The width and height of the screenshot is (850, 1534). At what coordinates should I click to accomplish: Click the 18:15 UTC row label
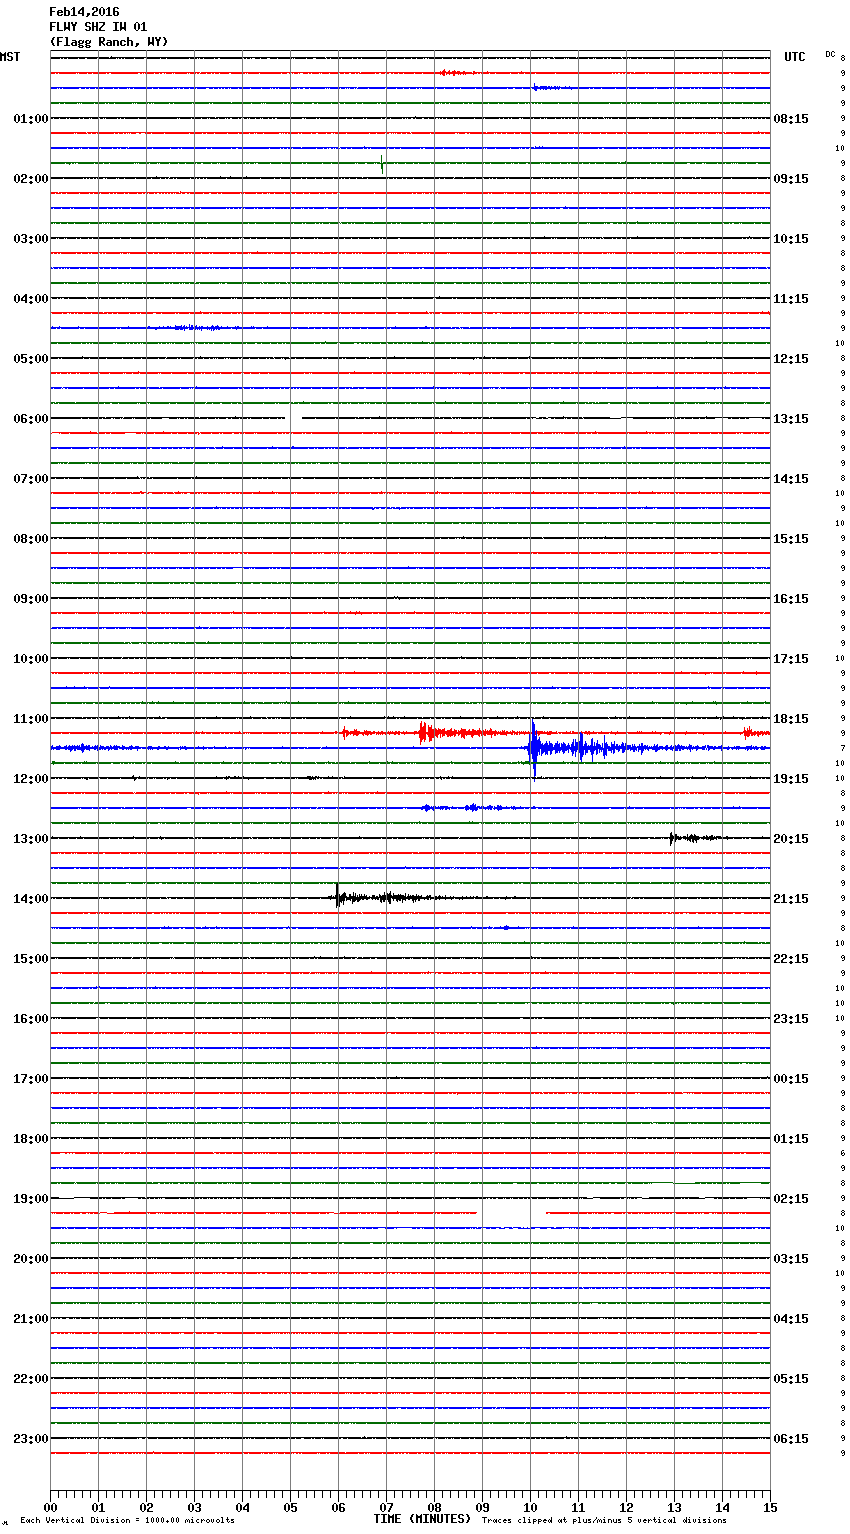coord(791,719)
